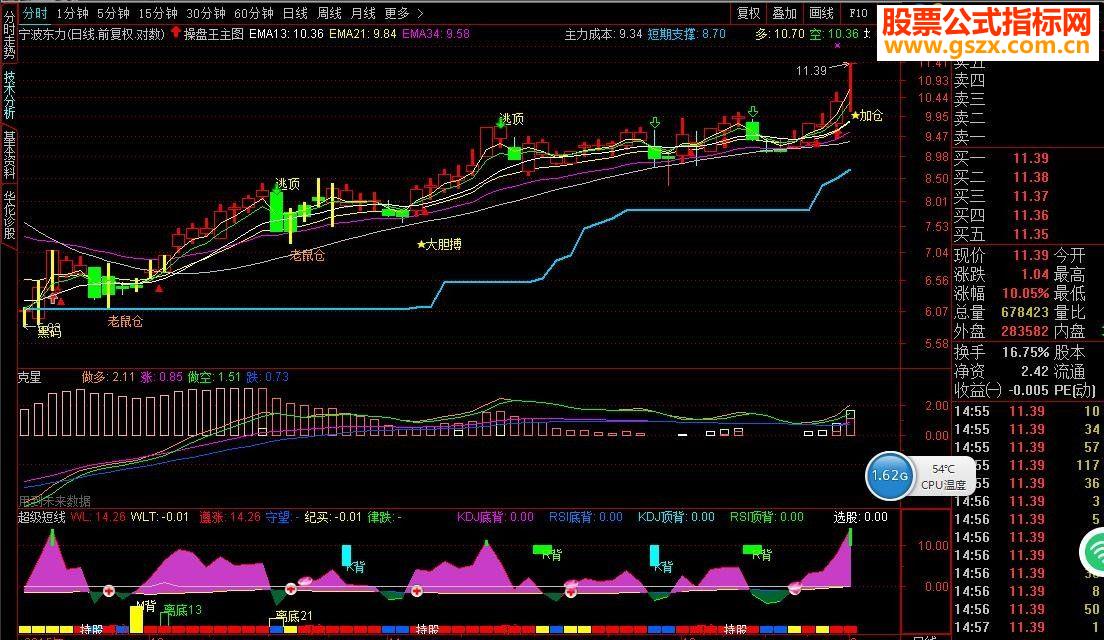
Task: Click the 股票公式指标网 website banner
Action: [987, 32]
